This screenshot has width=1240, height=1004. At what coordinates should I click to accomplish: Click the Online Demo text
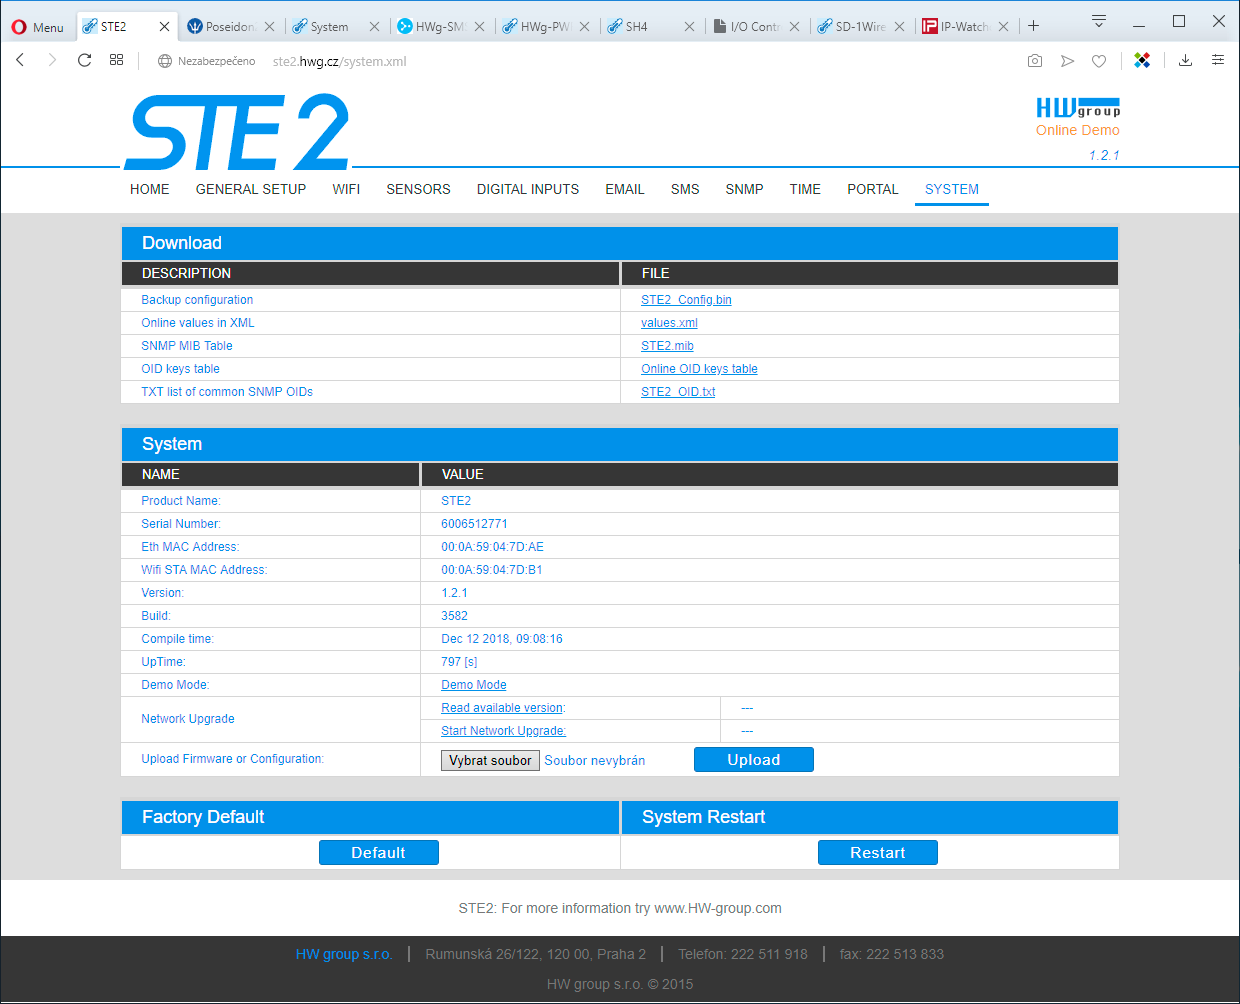coord(1078,130)
